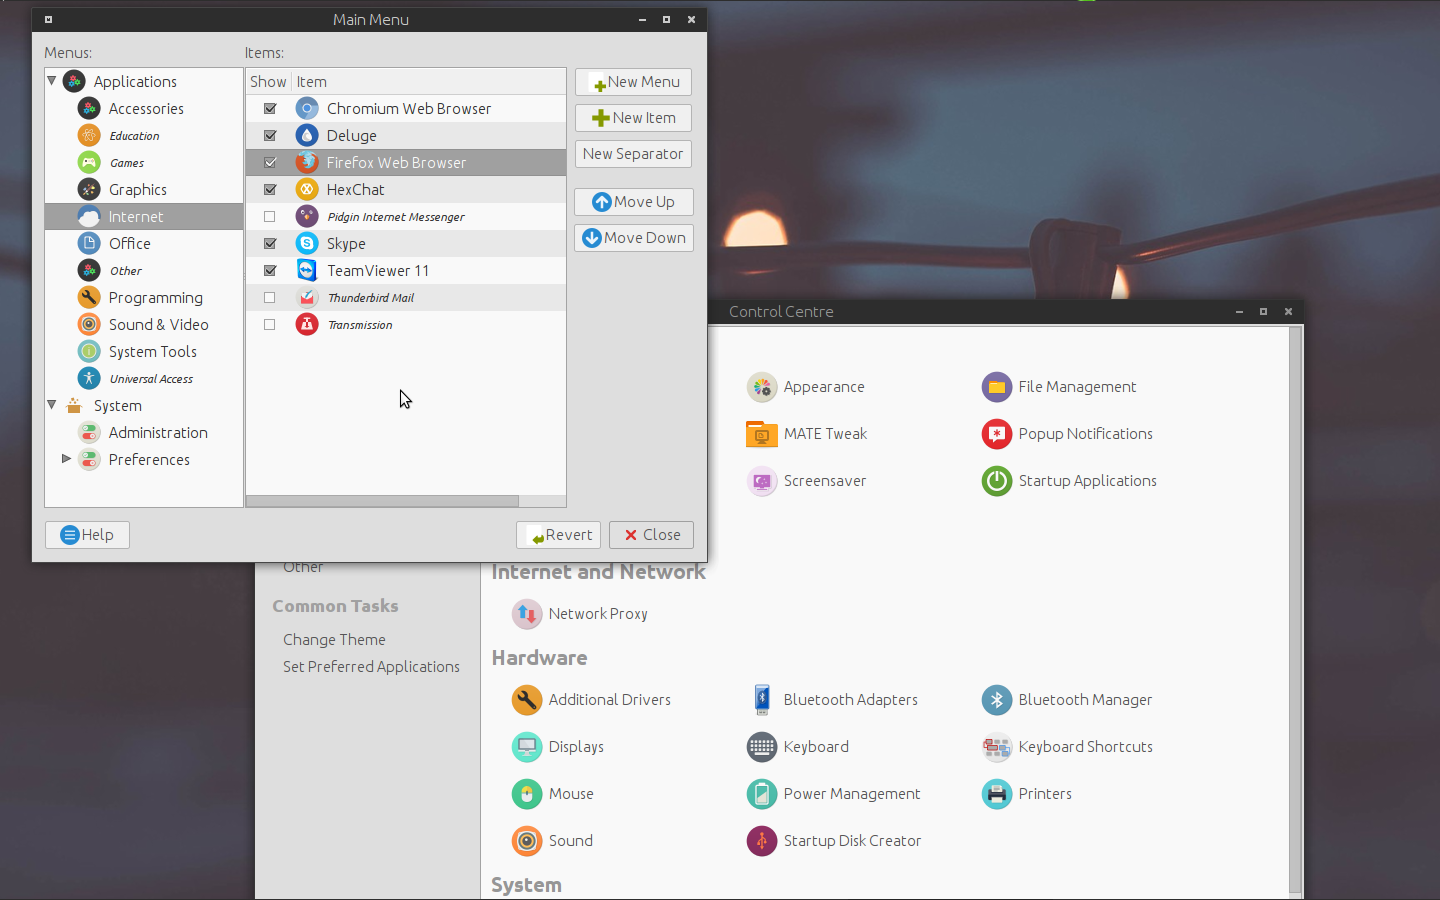Open Startup Disk Creator icon

(762, 841)
